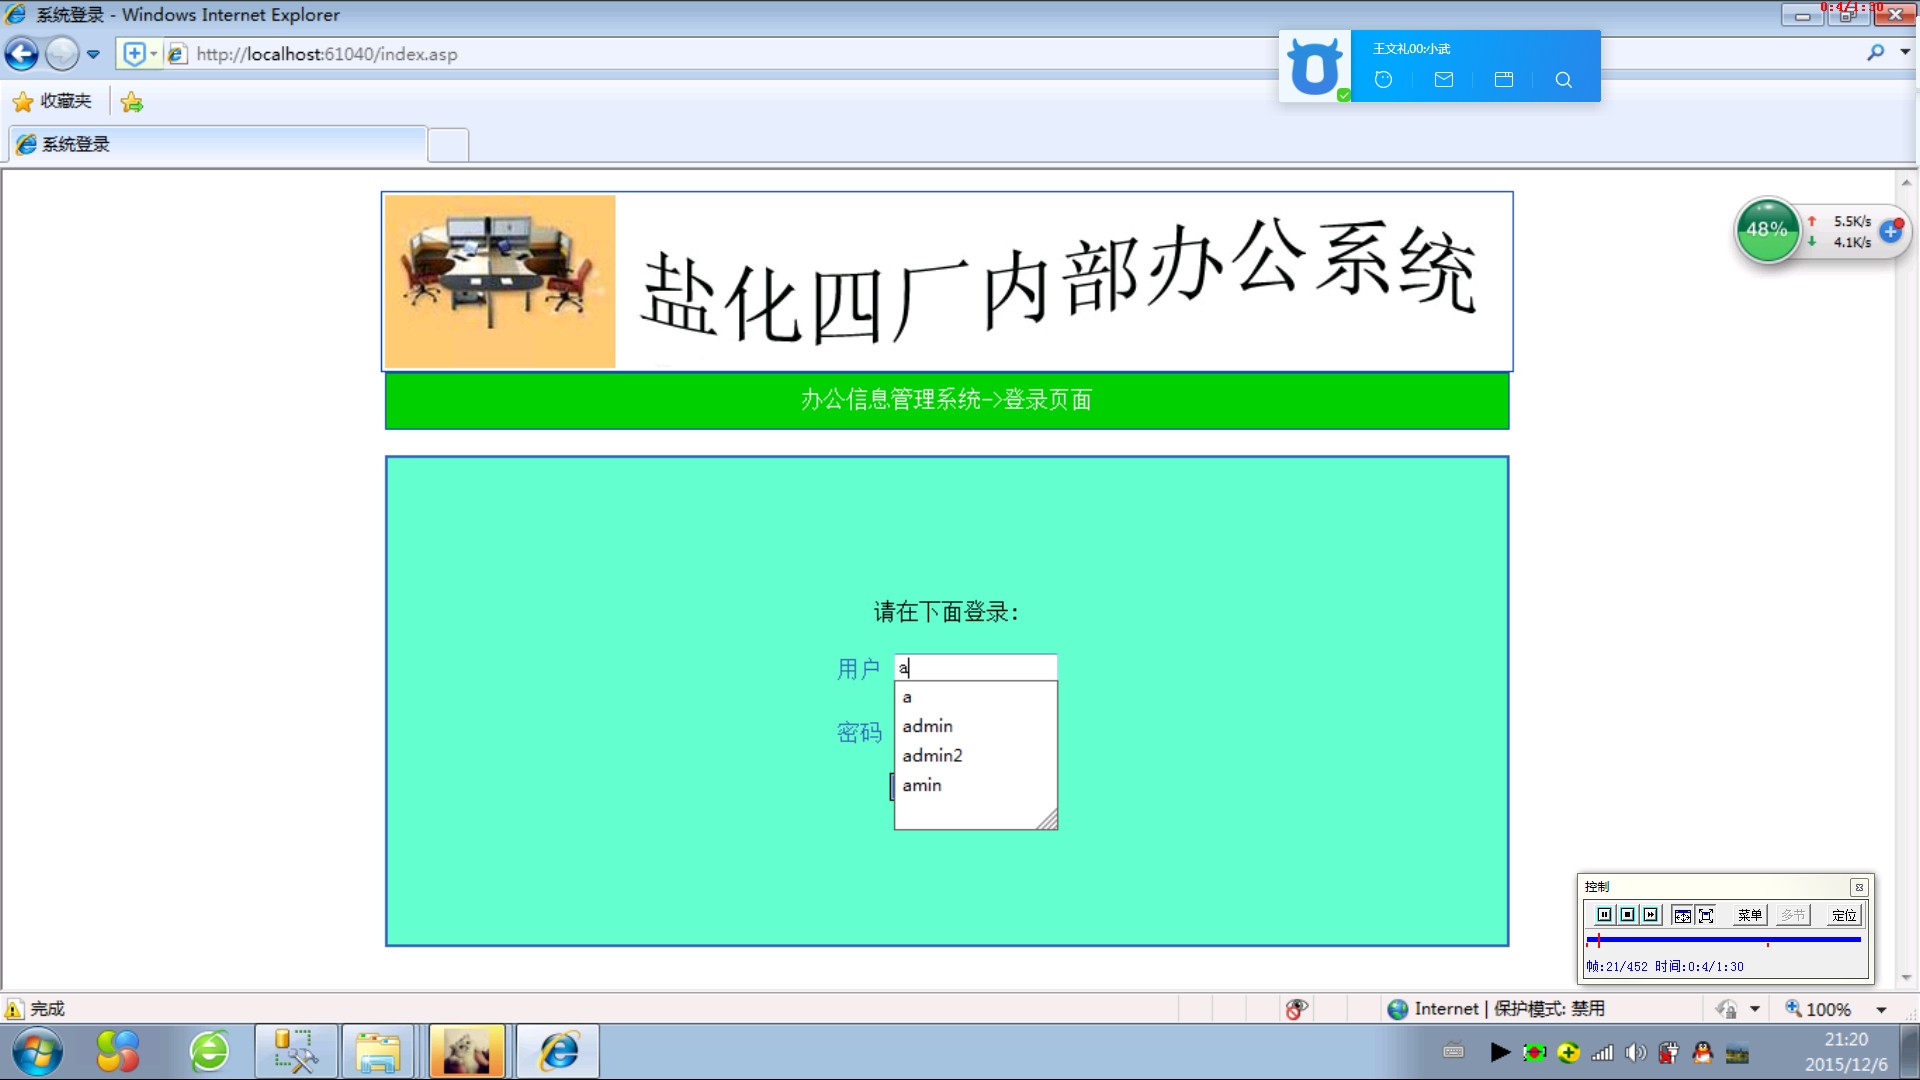Click the red playhead marker on progress bar

click(1598, 940)
